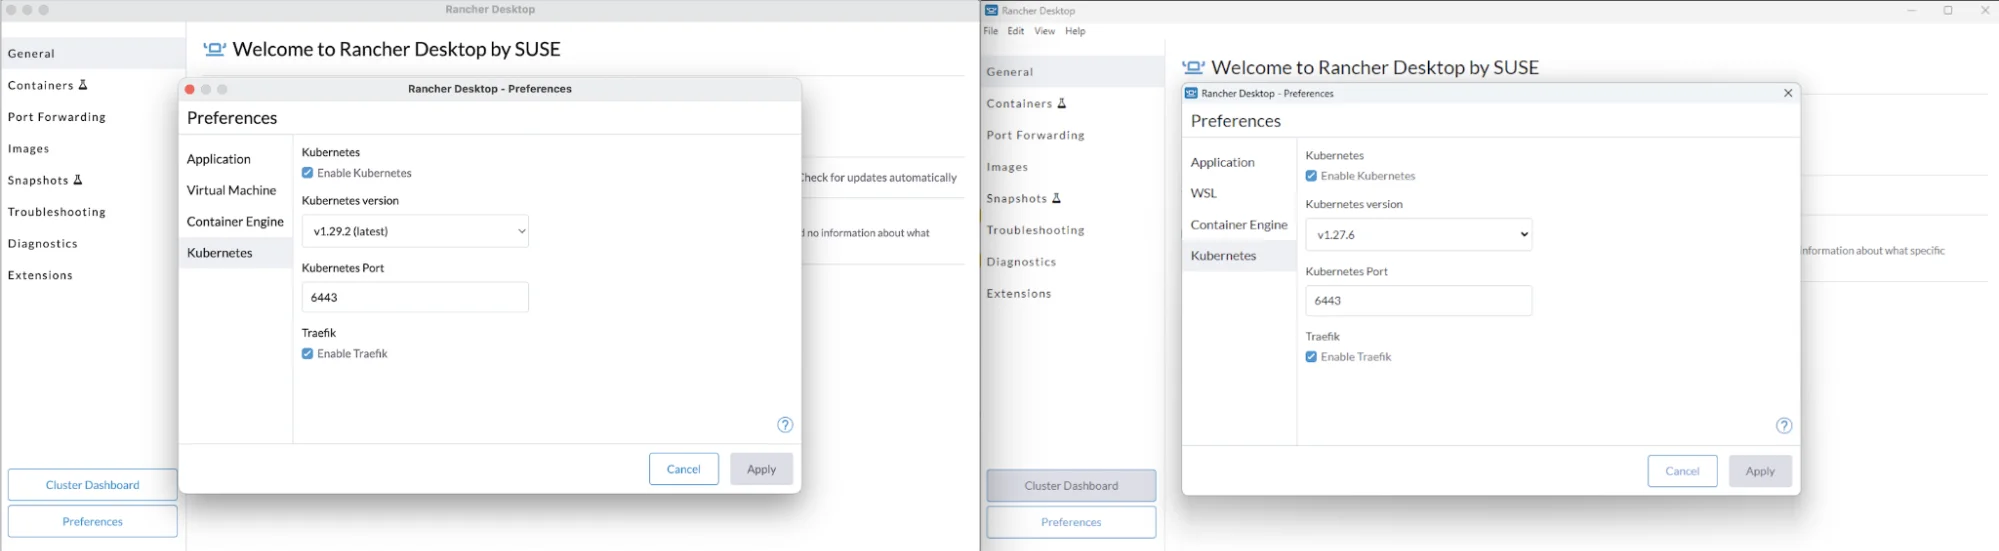Close the Windows Preferences dialog with the X
The height and width of the screenshot is (551, 1999).
tap(1788, 93)
